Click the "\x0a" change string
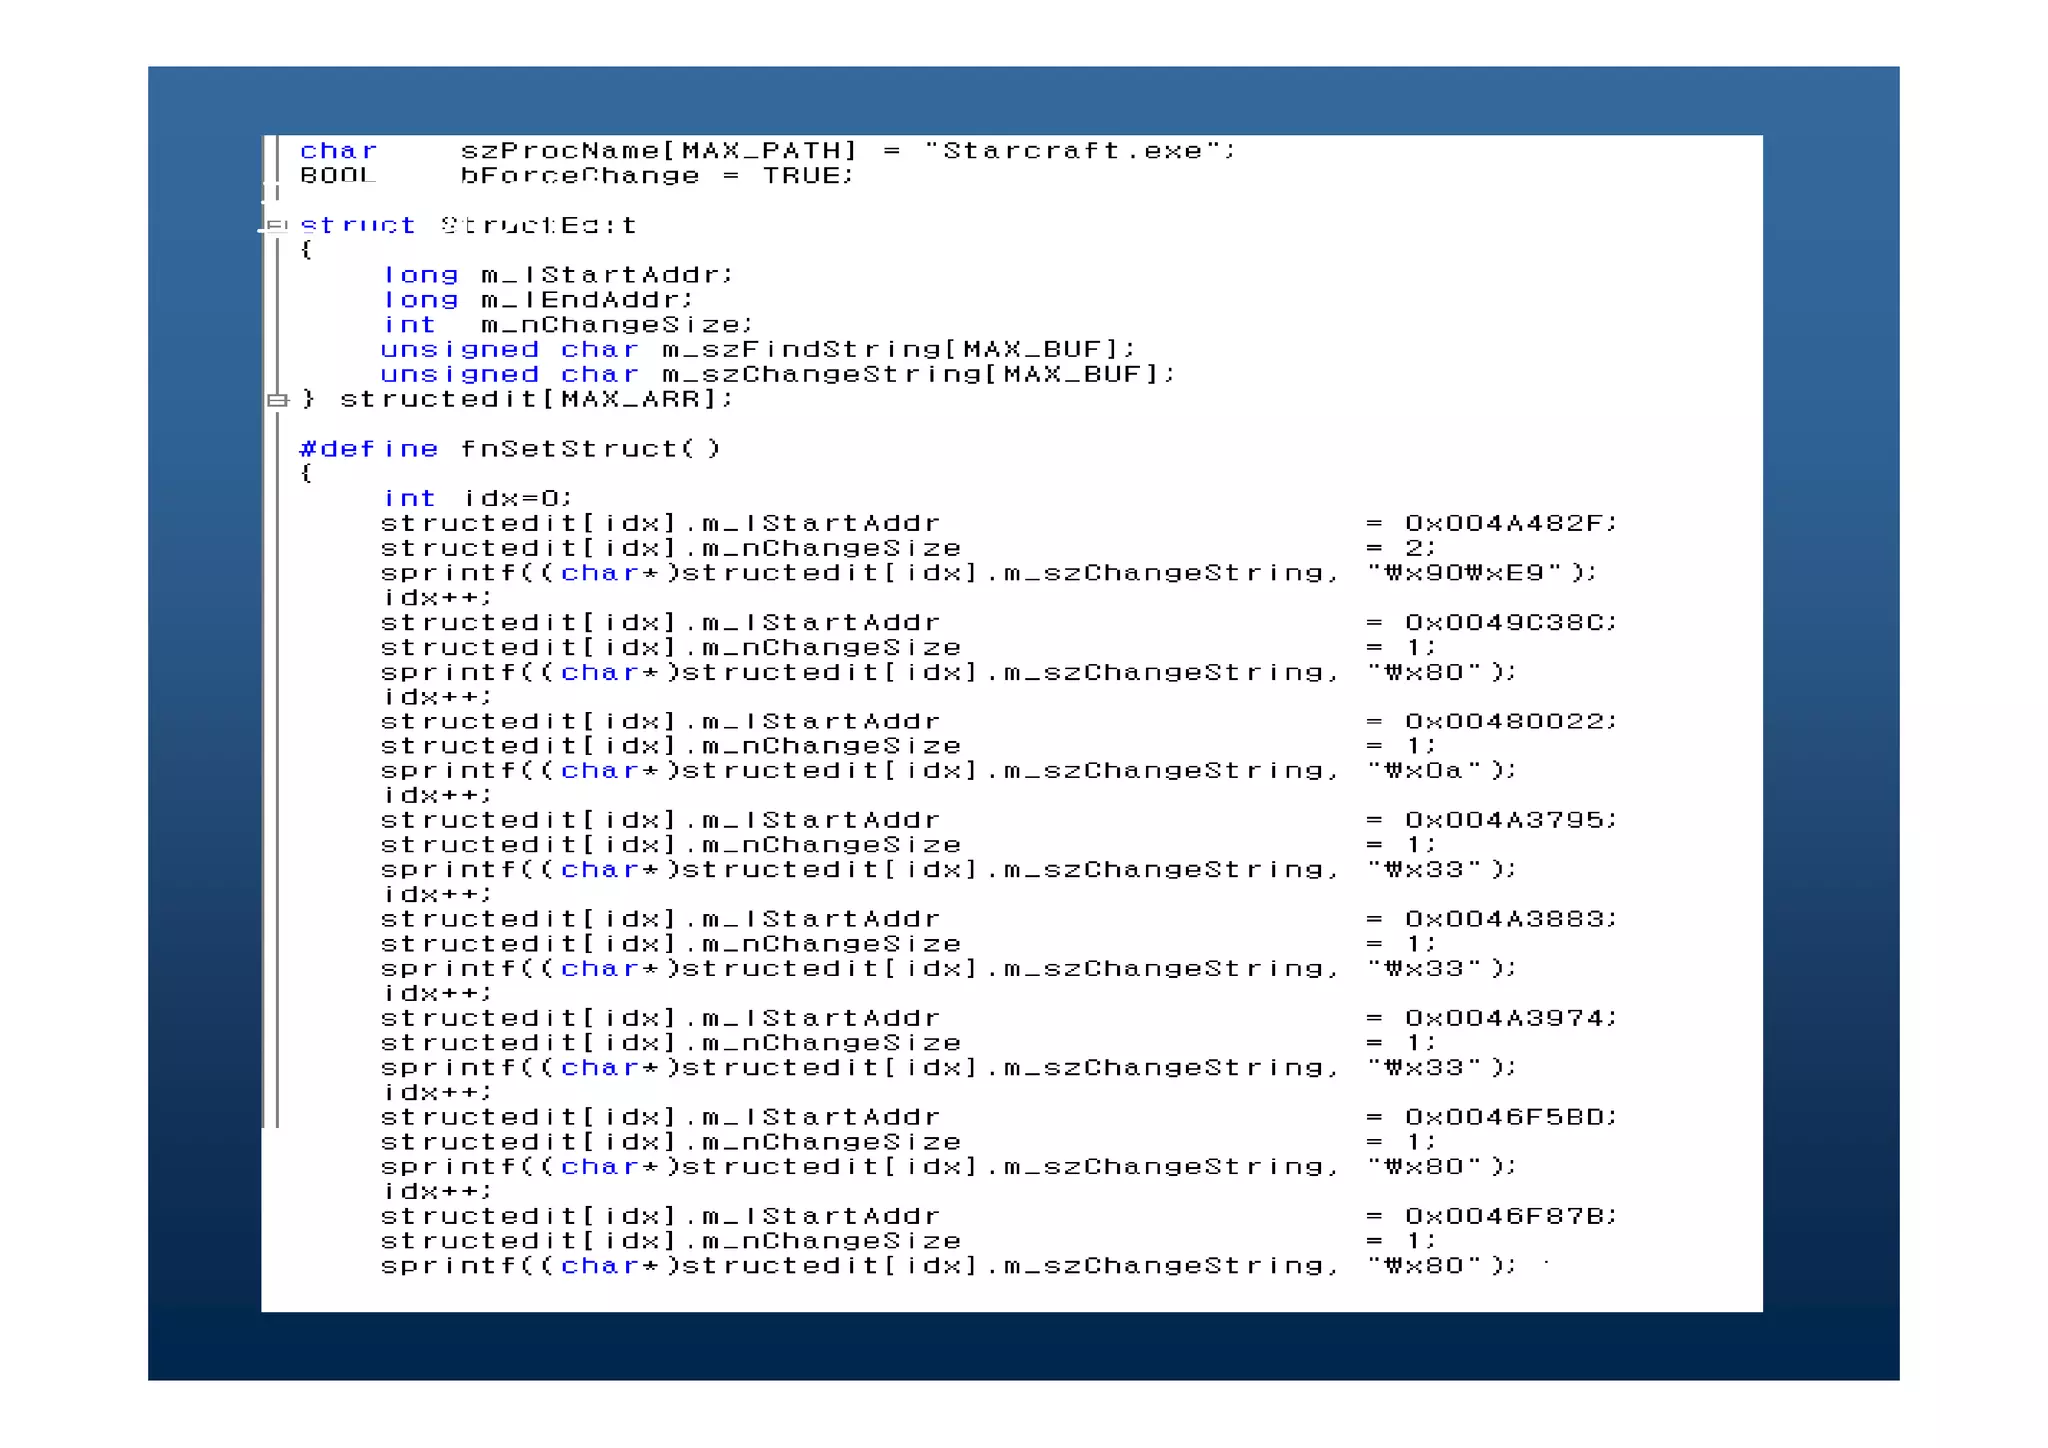The image size is (2048, 1448). [x=1424, y=771]
